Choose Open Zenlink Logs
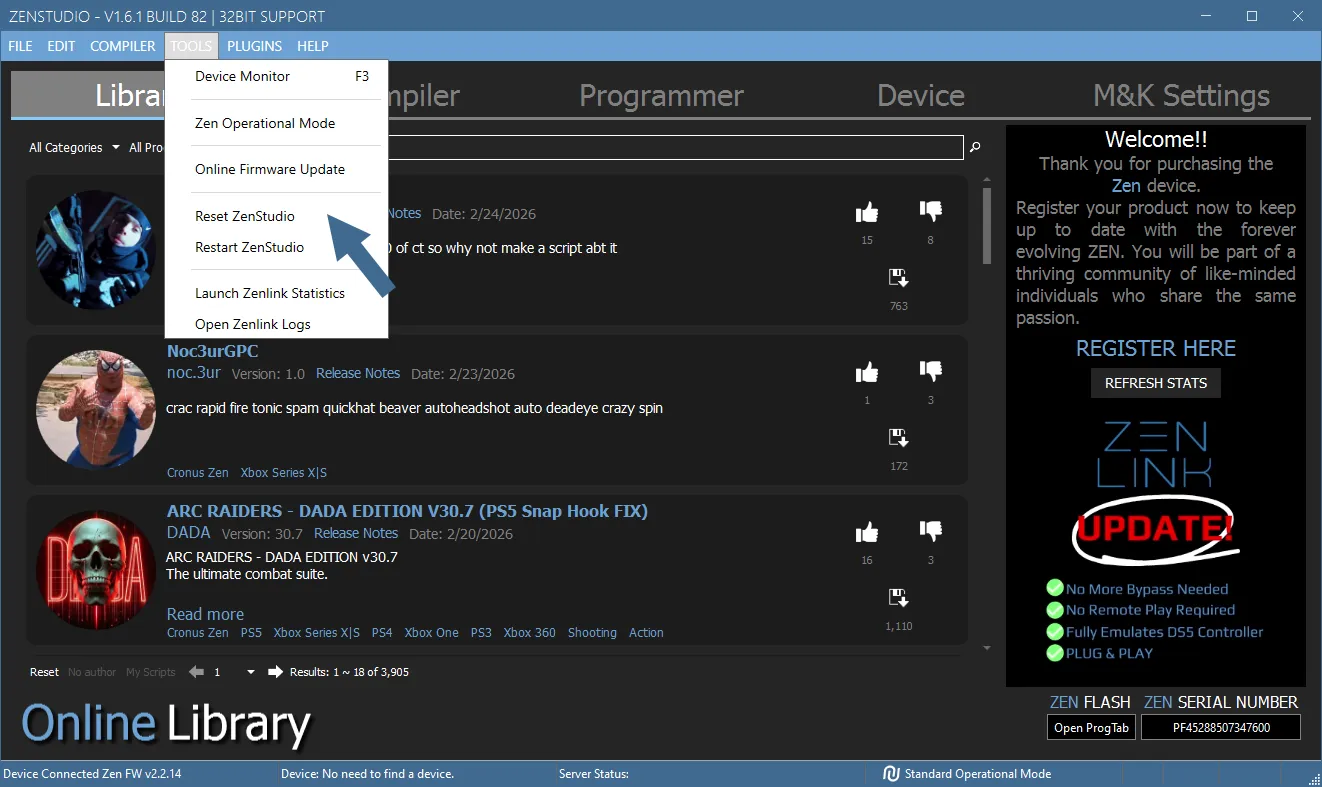The height and width of the screenshot is (787, 1322). [276, 324]
